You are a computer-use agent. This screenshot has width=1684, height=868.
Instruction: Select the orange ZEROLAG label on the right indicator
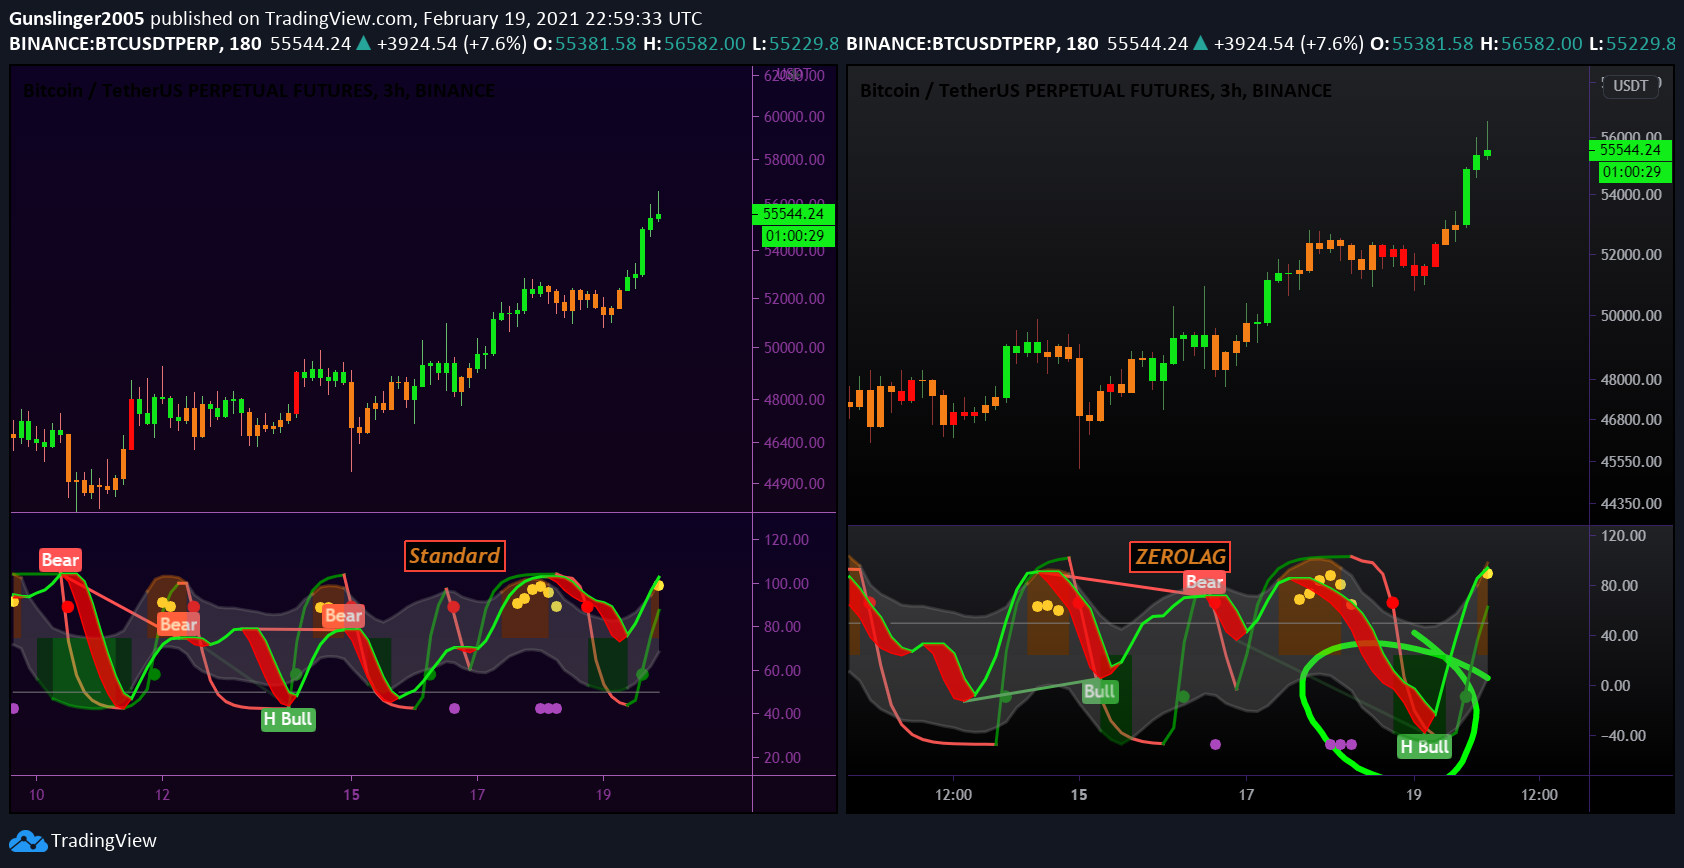pyautogui.click(x=1180, y=557)
